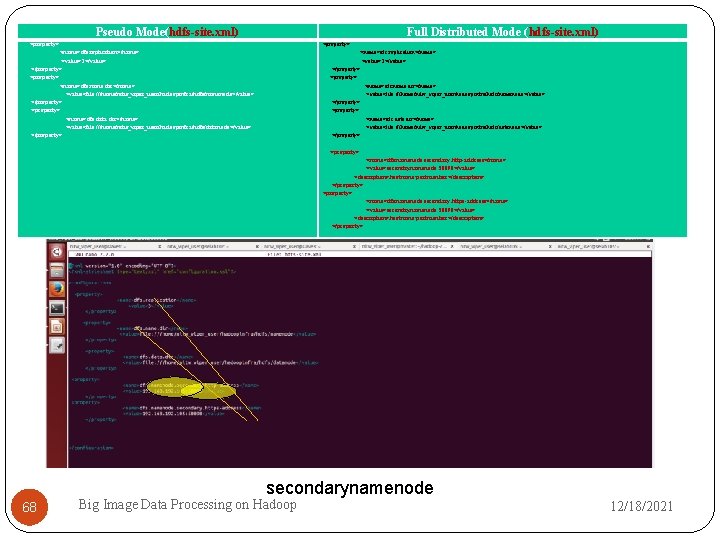Image resolution: width=720 pixels, height=540 pixels.
Task: Click the dfs.replication name line in terminal
Action: 157,300
